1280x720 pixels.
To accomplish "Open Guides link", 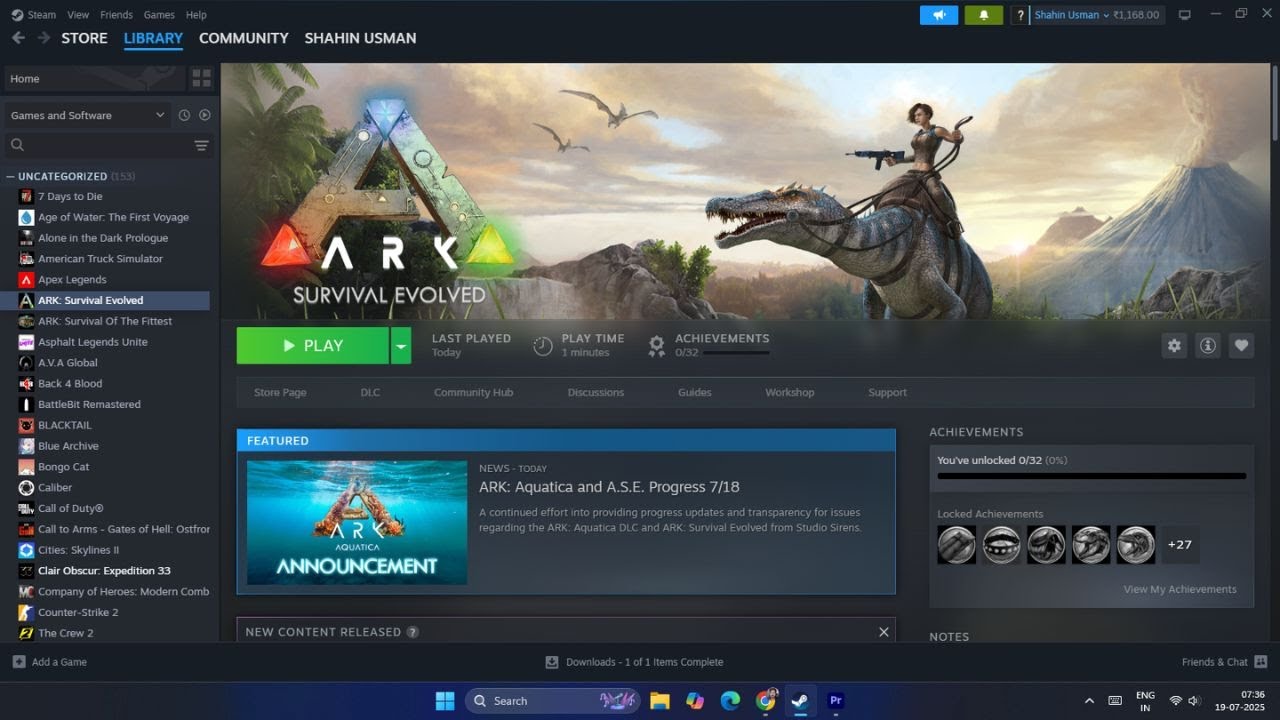I will 694,392.
